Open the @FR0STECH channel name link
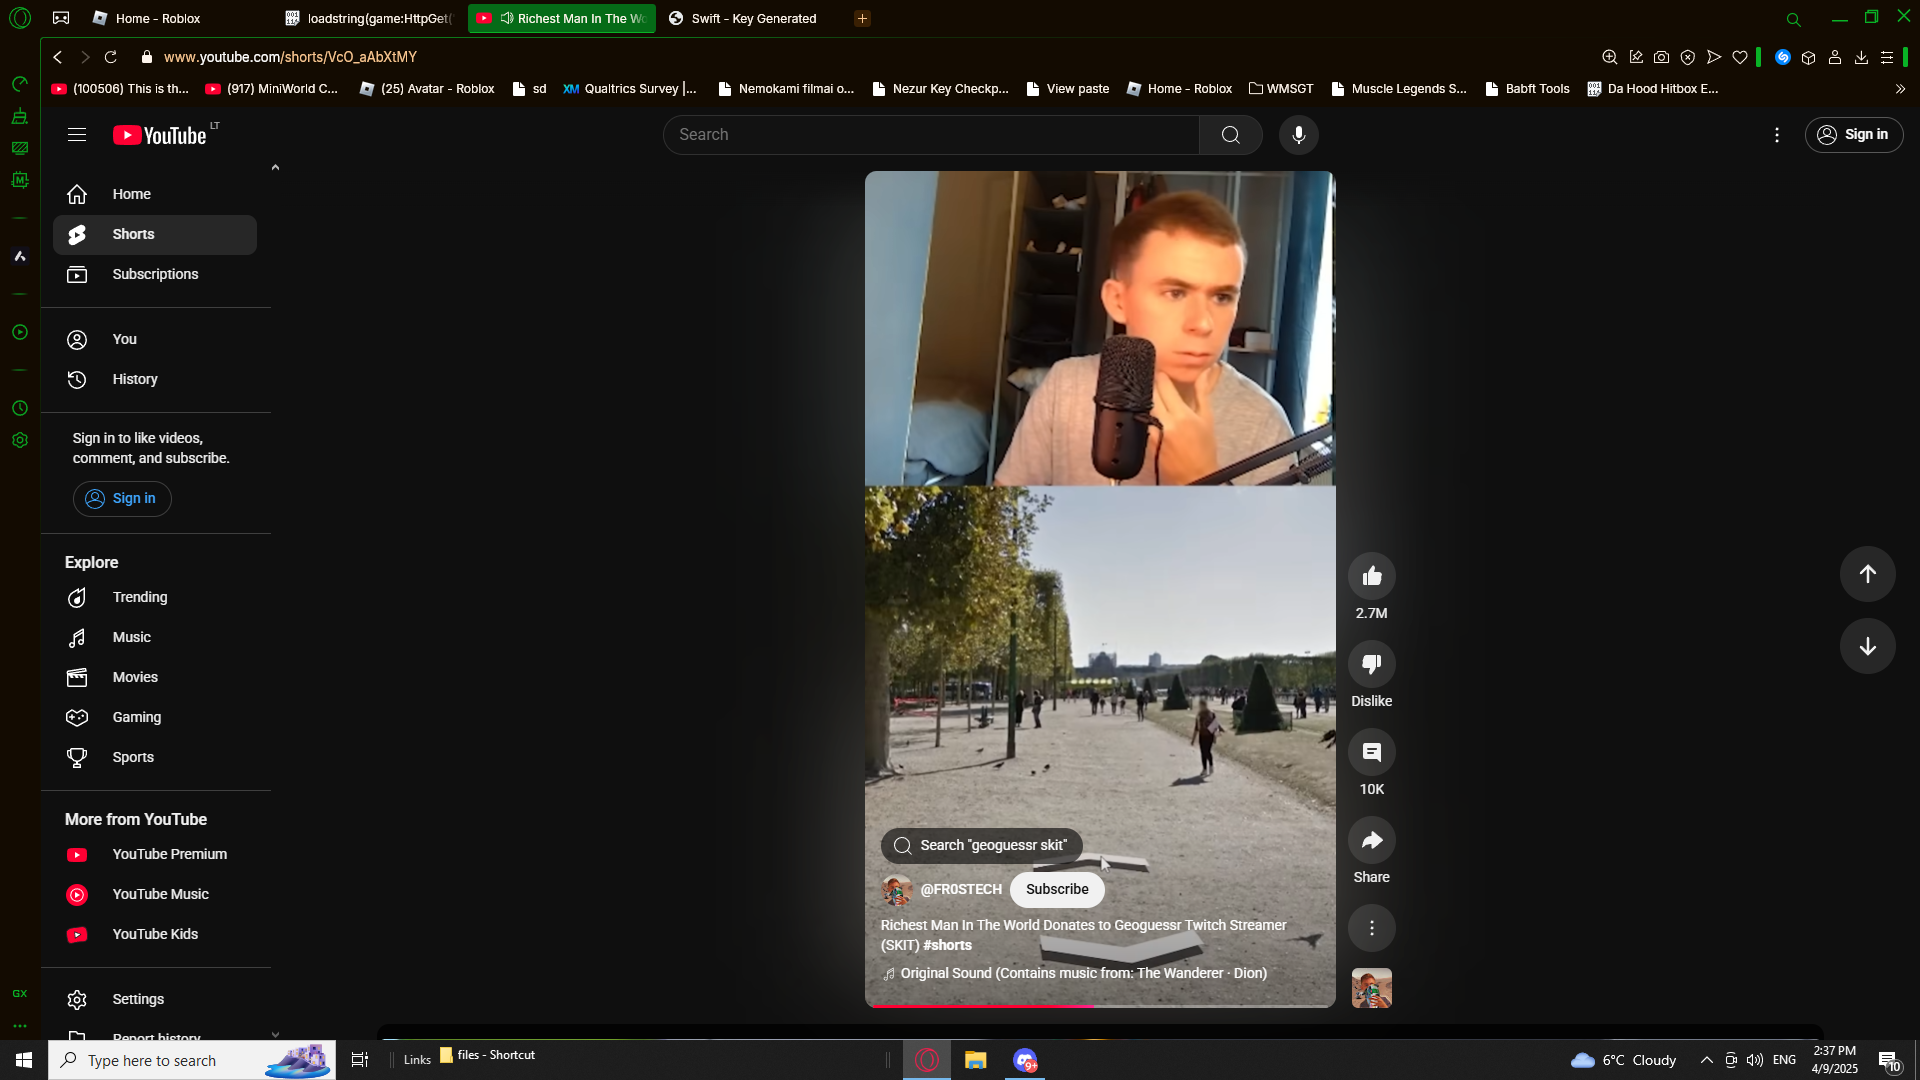This screenshot has height=1080, width=1920. [x=961, y=889]
